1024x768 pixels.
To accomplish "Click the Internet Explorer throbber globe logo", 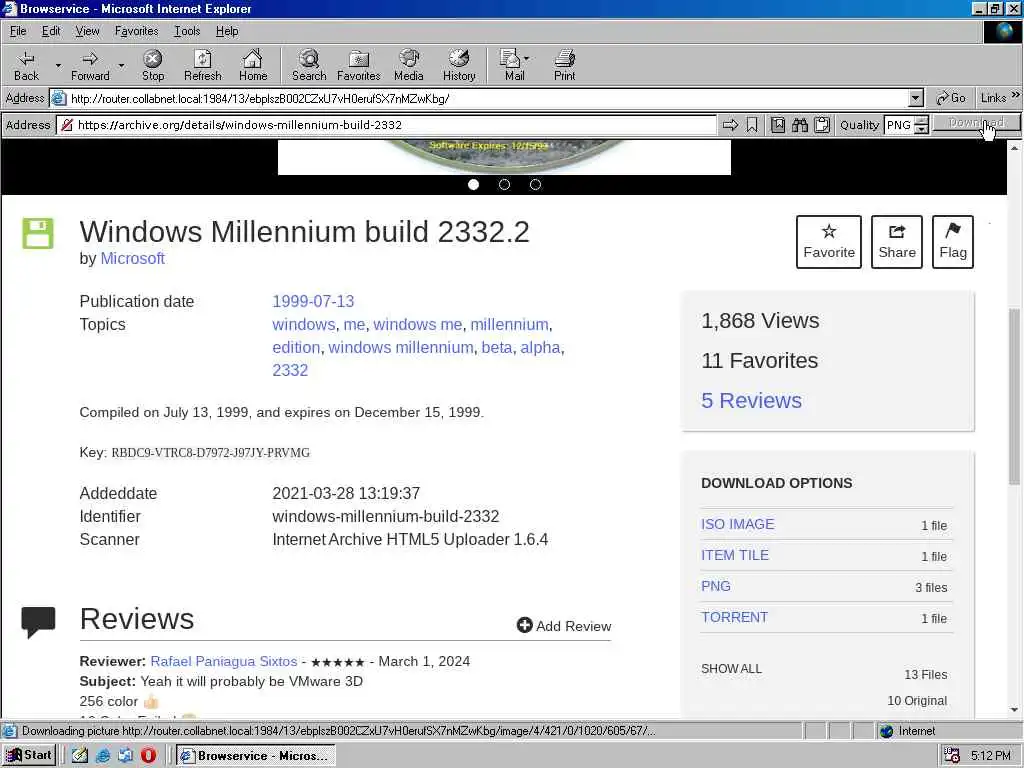I will pos(1002,32).
